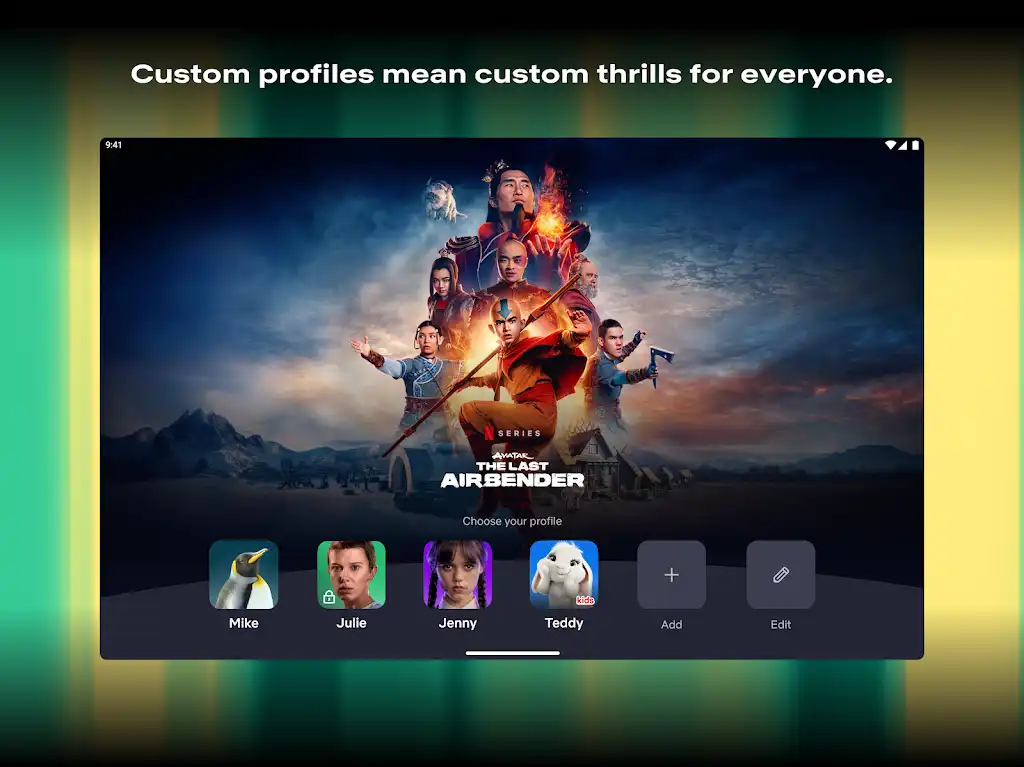Select Mike's penguin profile avatar

pyautogui.click(x=244, y=574)
